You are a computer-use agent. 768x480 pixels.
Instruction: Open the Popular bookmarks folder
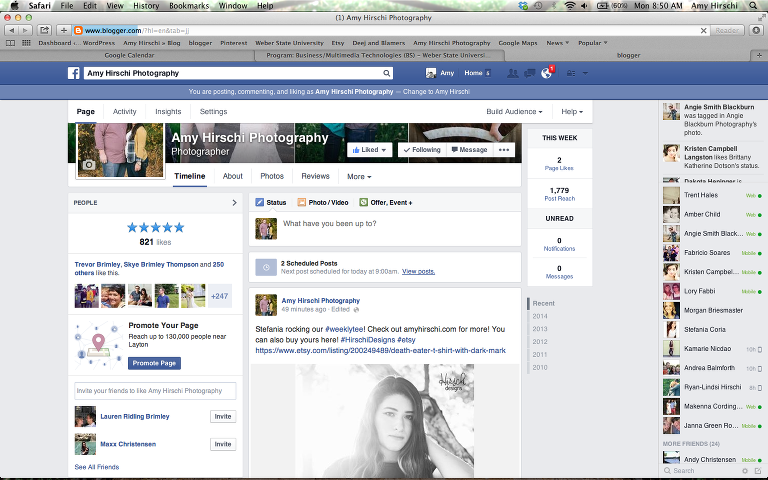pos(593,43)
